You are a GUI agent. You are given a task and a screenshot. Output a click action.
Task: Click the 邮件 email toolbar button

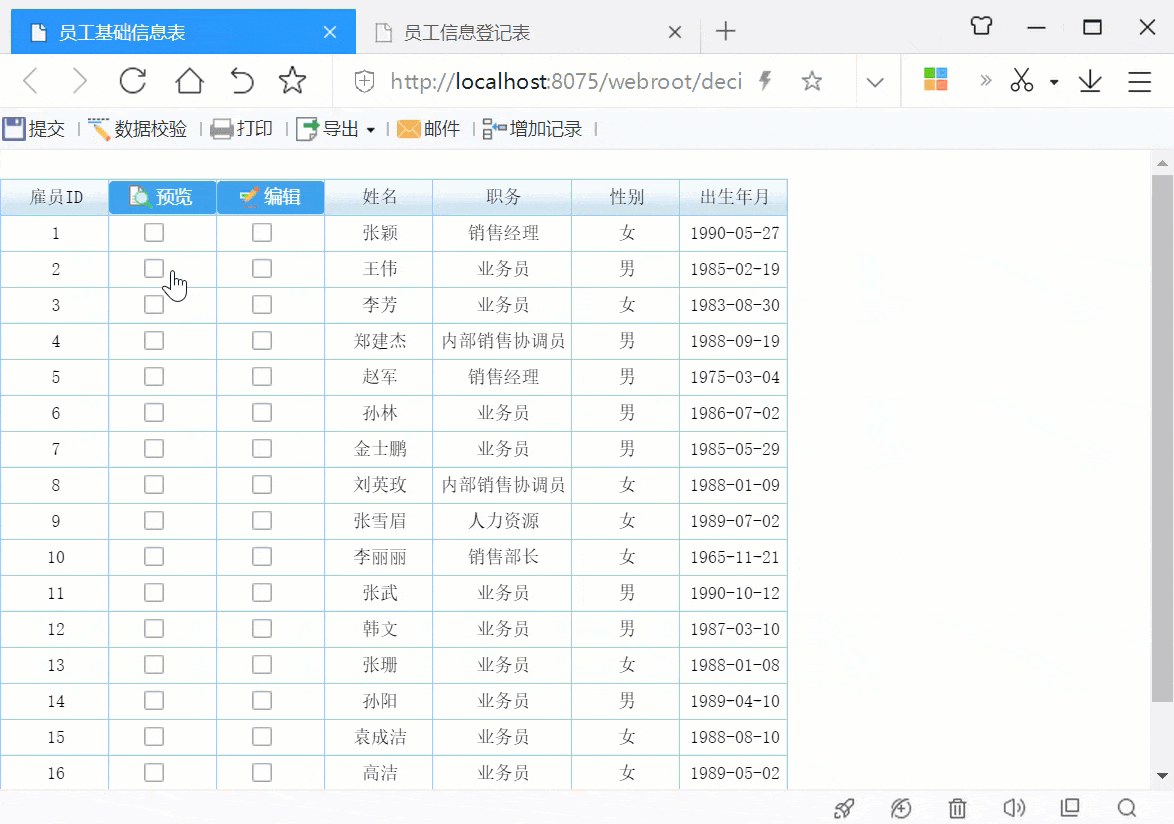428,129
